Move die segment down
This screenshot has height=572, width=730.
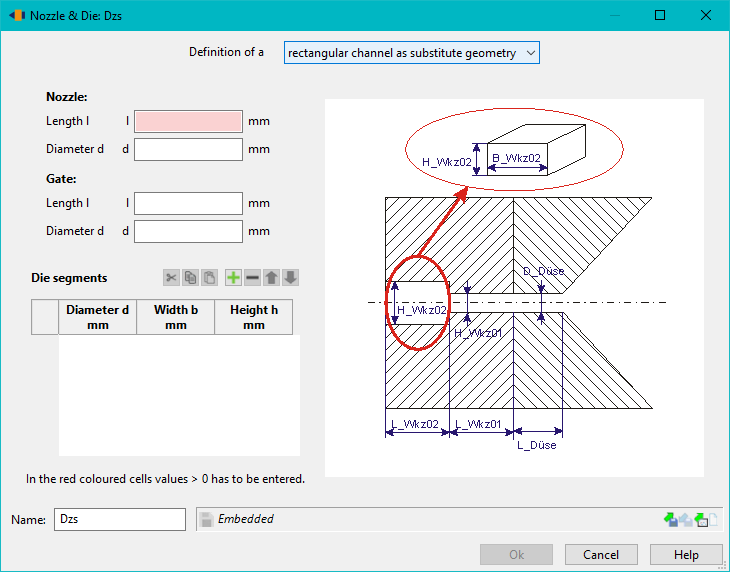(290, 278)
